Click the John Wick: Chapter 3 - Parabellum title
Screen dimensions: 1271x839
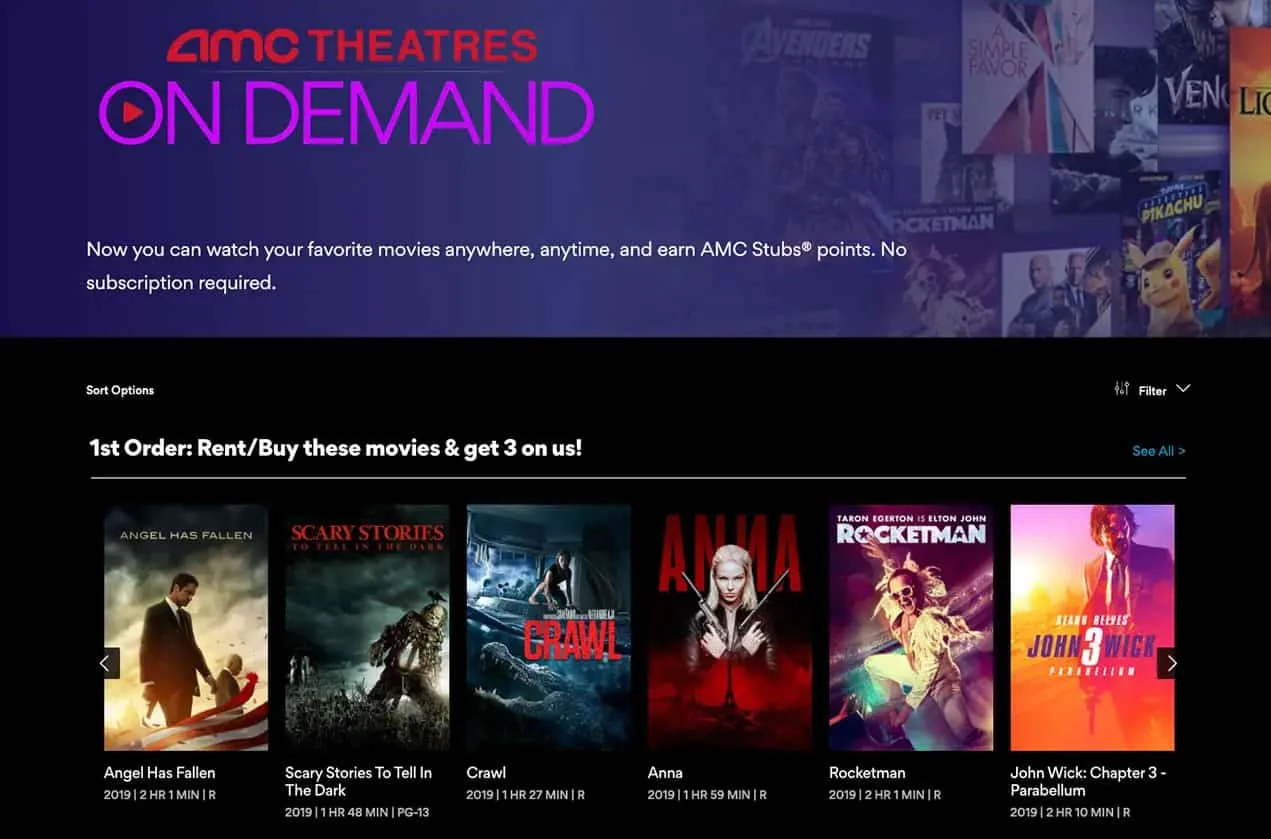click(1088, 781)
